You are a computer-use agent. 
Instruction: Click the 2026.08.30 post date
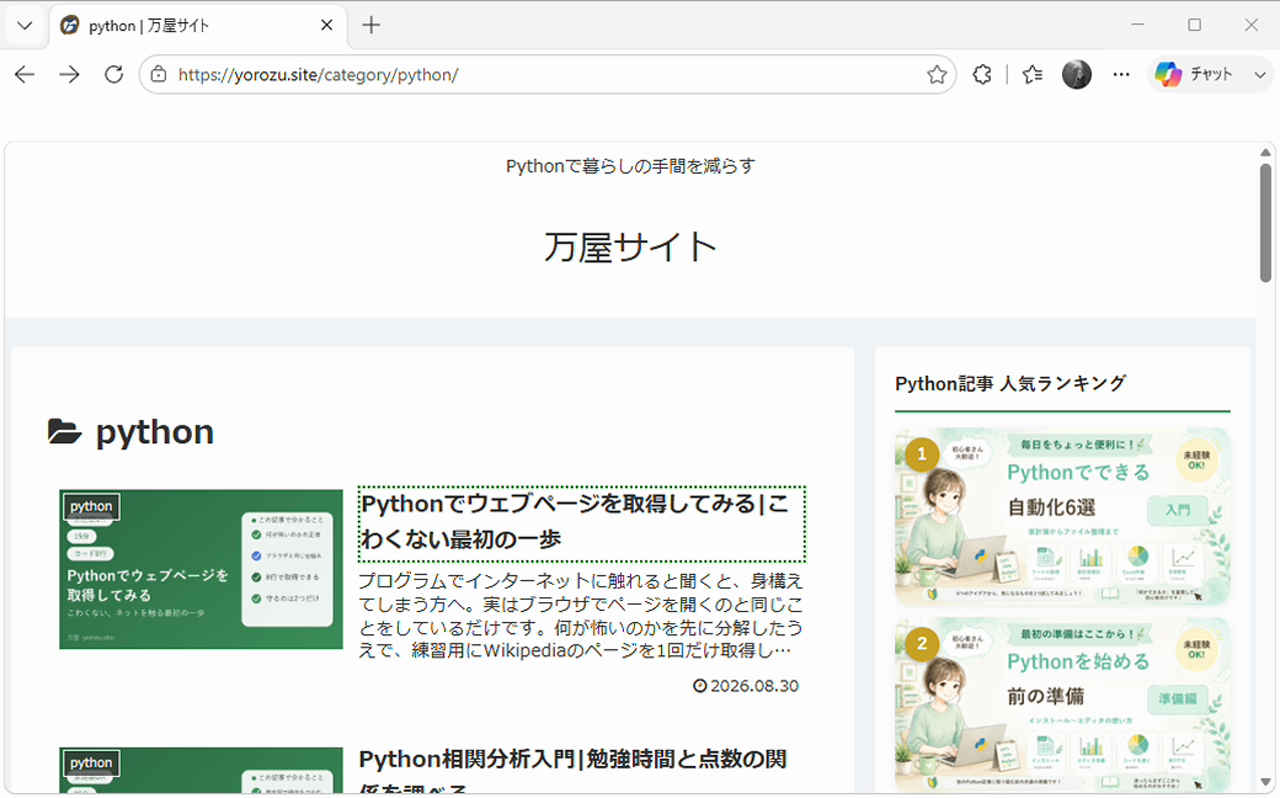(754, 686)
